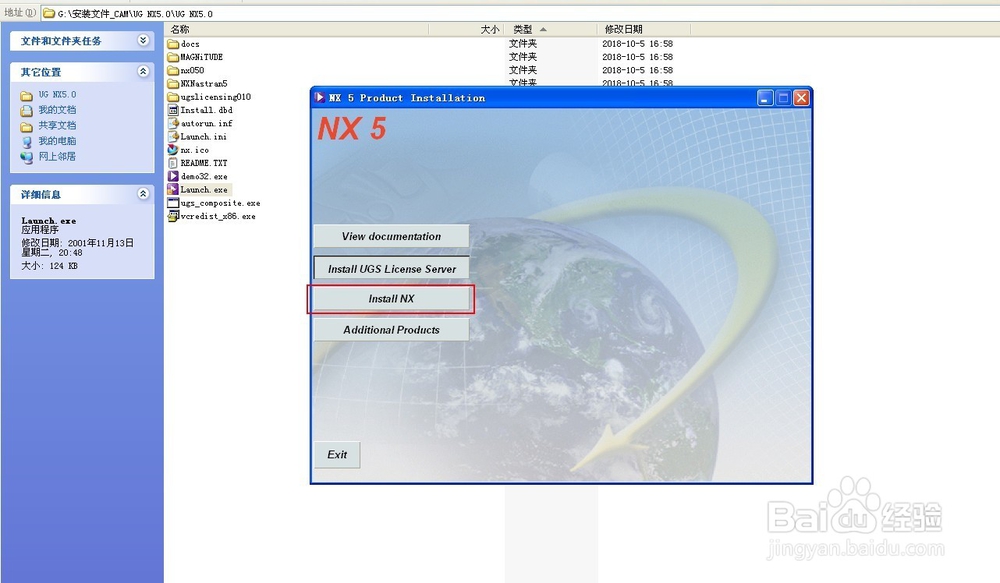Select the Launch.ini file icon

tap(173, 137)
